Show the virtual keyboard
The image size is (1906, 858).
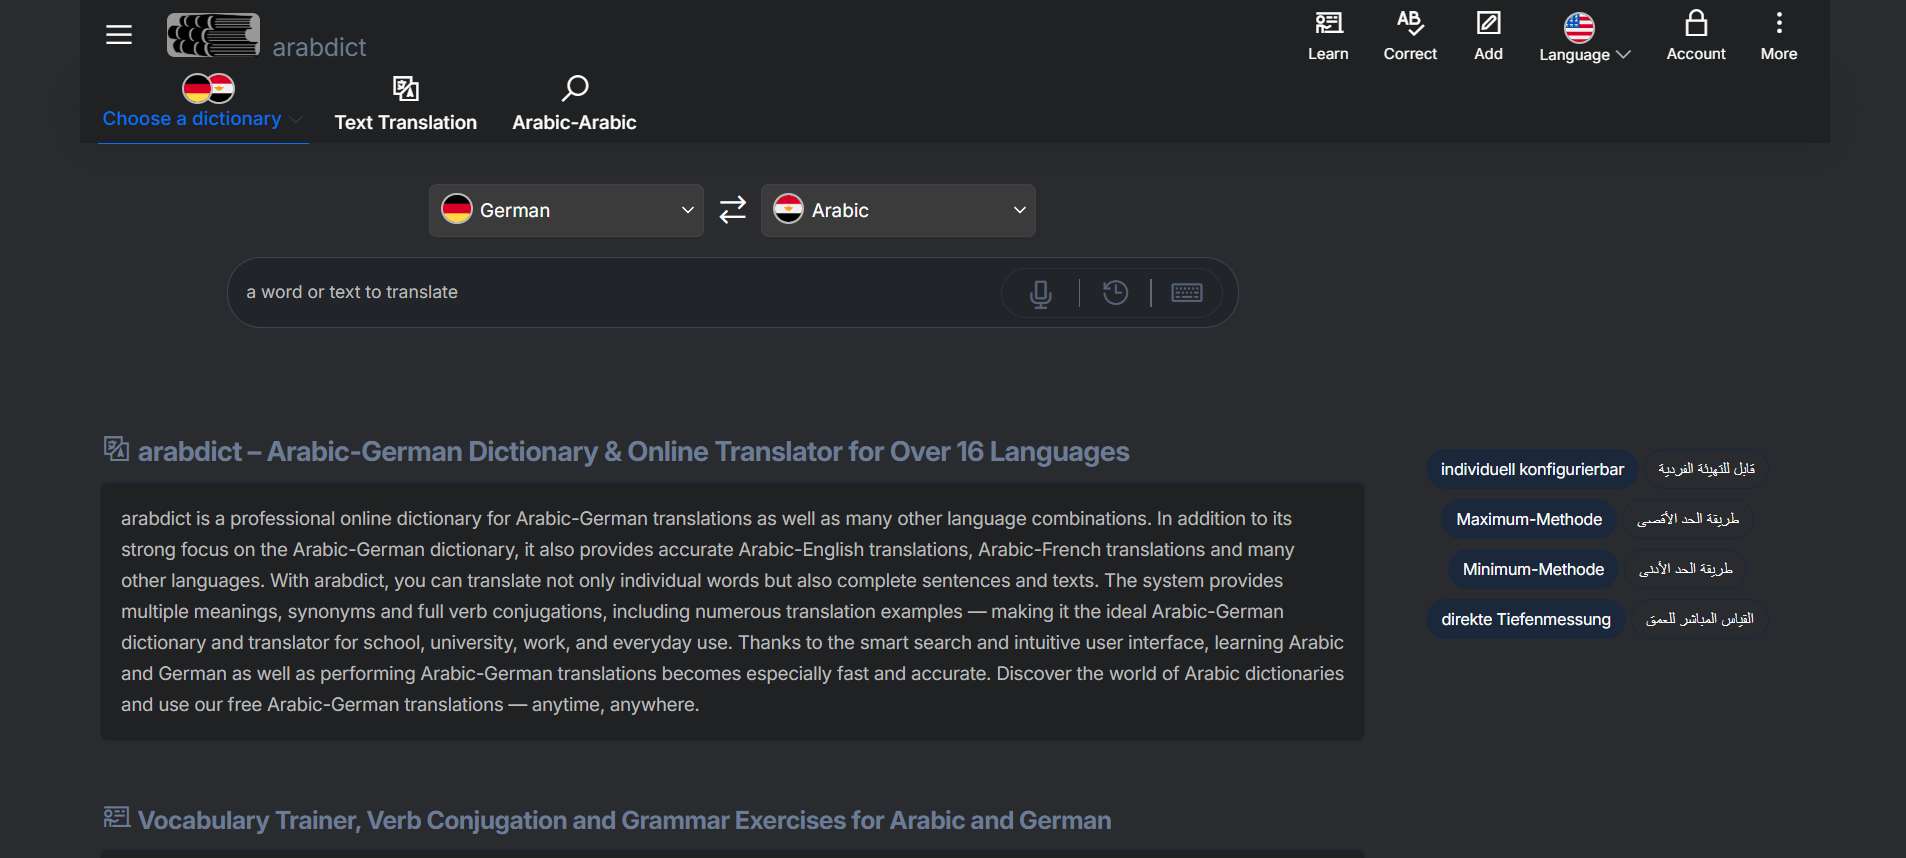1187,292
